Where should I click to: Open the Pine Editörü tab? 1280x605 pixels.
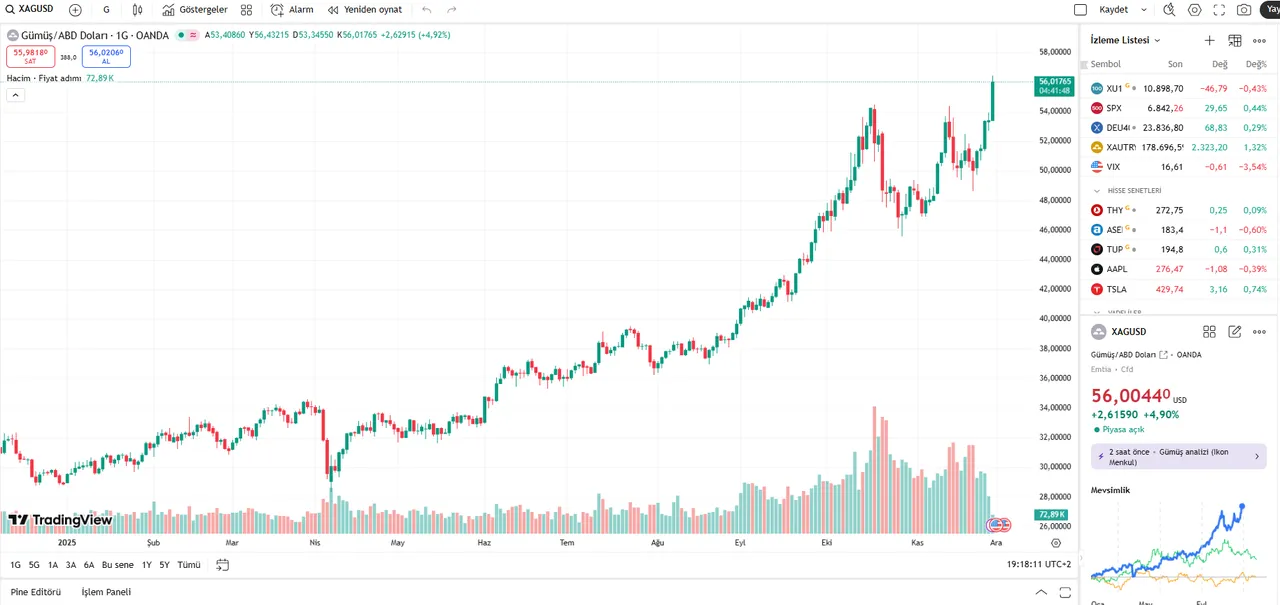[36, 592]
